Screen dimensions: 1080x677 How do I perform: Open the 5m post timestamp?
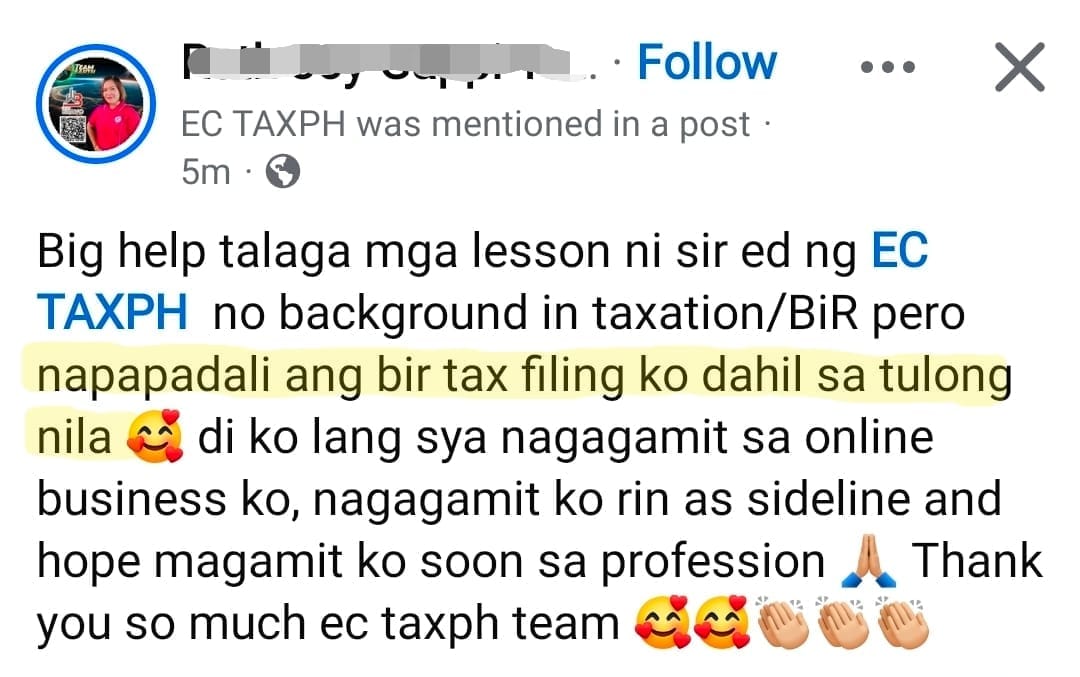click(x=205, y=171)
